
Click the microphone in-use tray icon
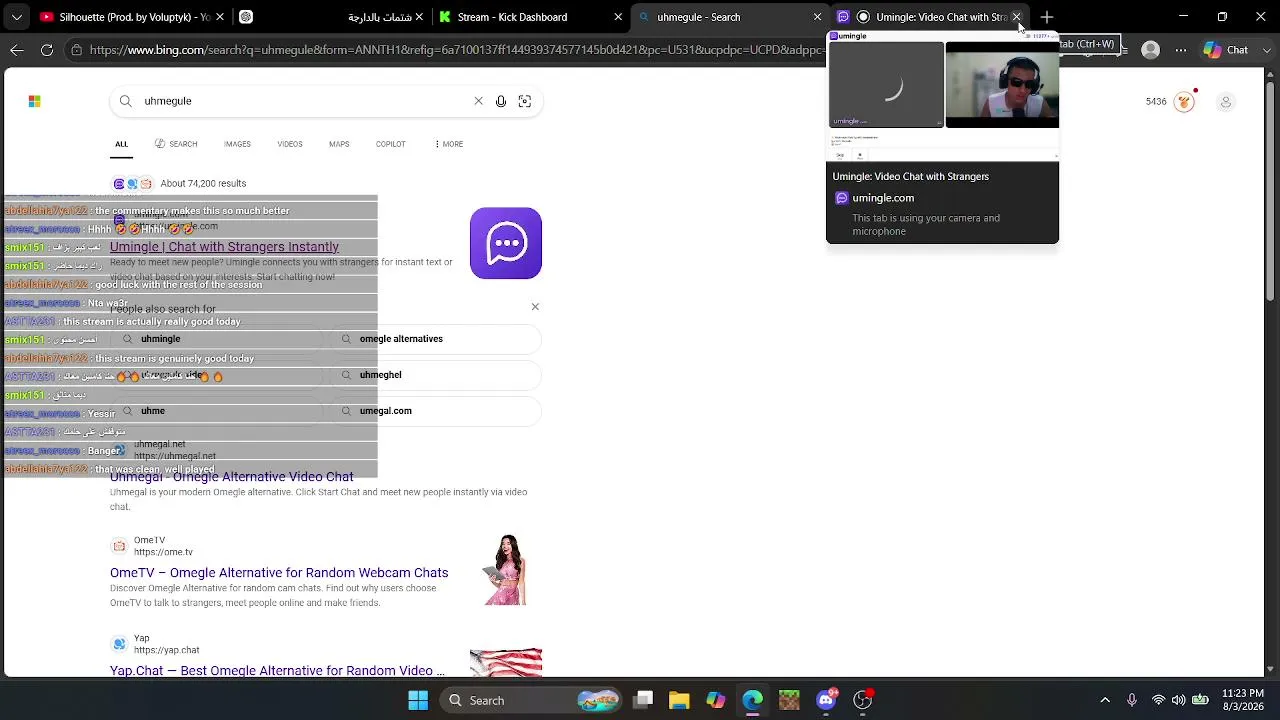[1132, 700]
